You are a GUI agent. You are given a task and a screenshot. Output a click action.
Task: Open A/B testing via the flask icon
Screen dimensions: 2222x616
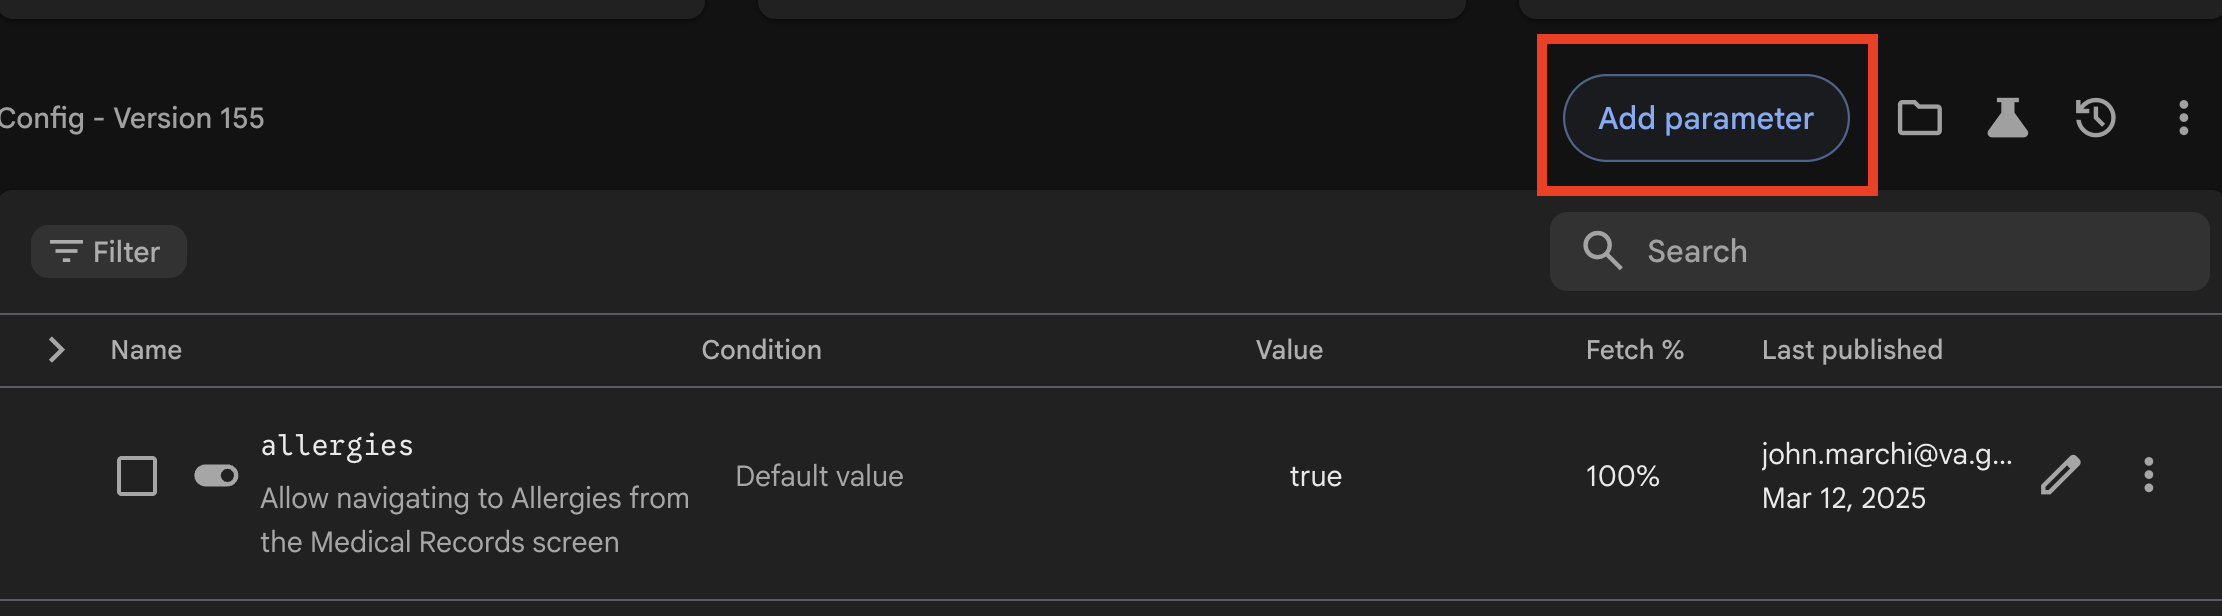[x=2007, y=117]
